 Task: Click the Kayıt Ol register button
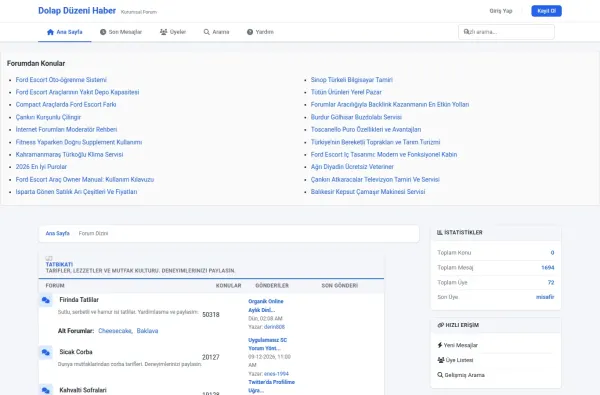pos(546,11)
